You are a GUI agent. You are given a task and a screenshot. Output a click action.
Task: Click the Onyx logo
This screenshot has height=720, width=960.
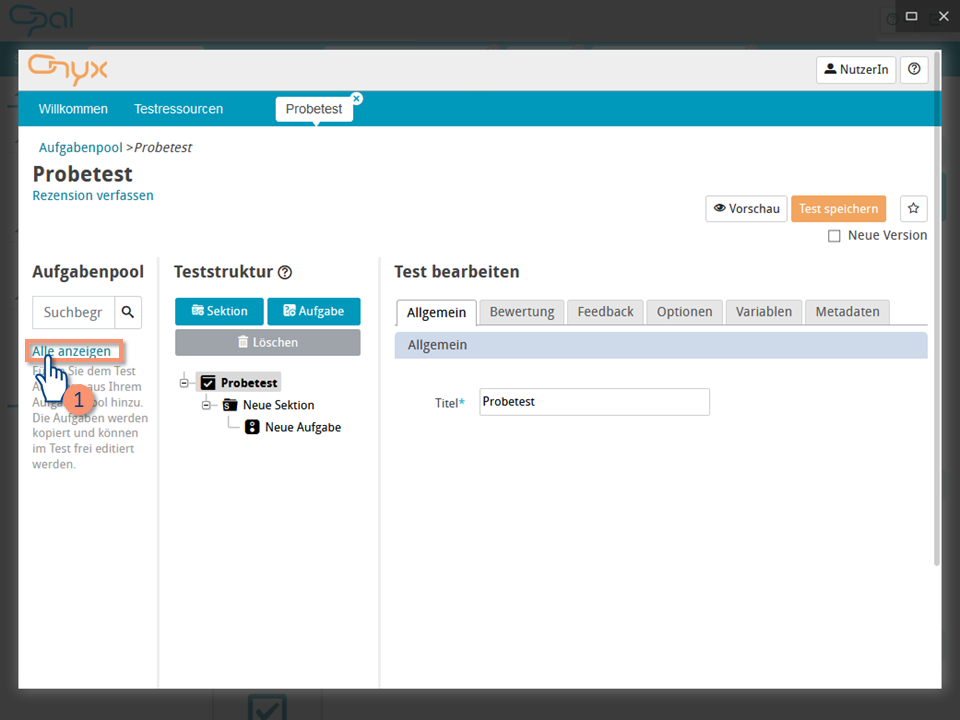(x=68, y=69)
